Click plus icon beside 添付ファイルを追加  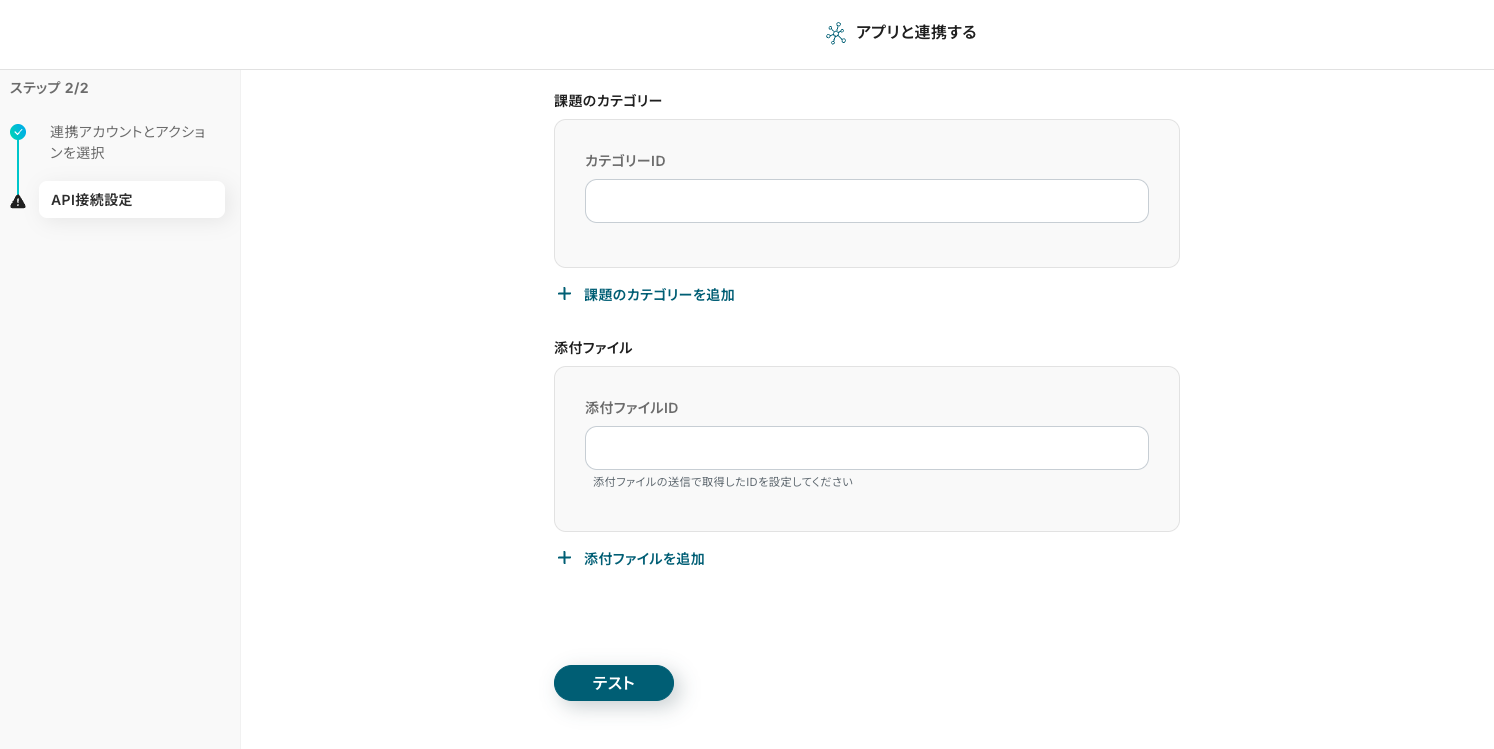coord(564,558)
